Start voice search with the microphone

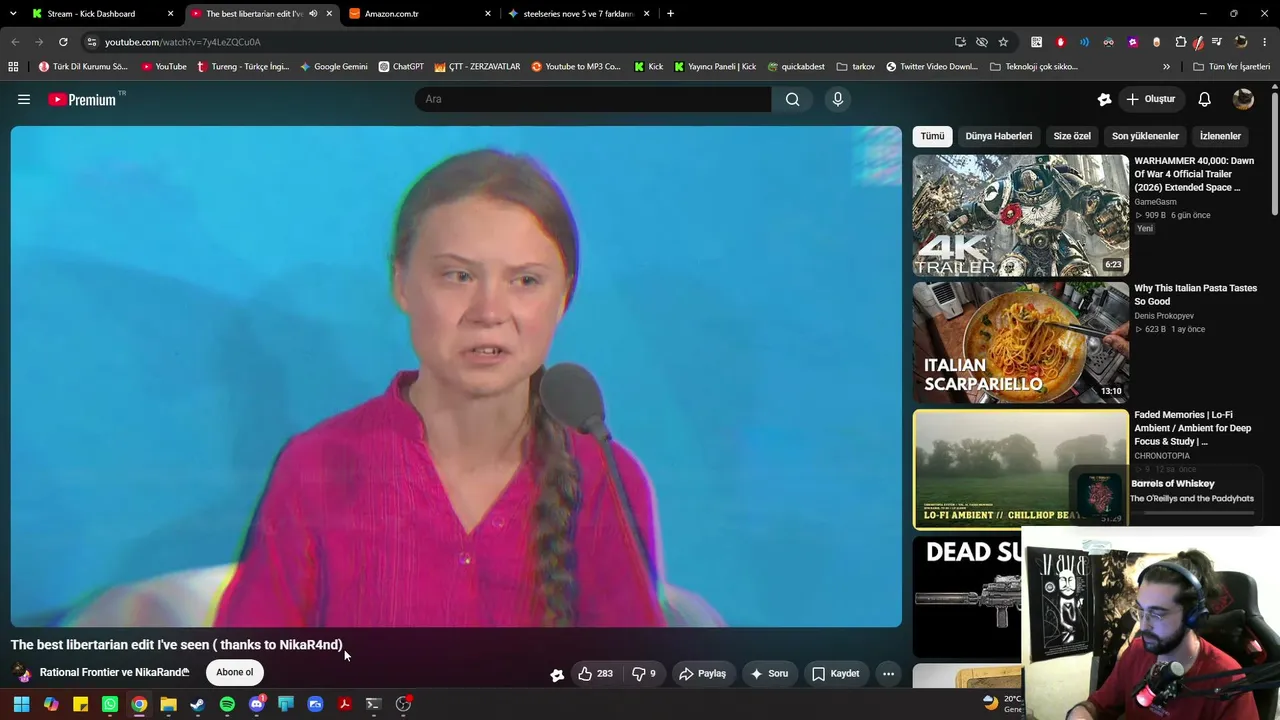pyautogui.click(x=838, y=99)
